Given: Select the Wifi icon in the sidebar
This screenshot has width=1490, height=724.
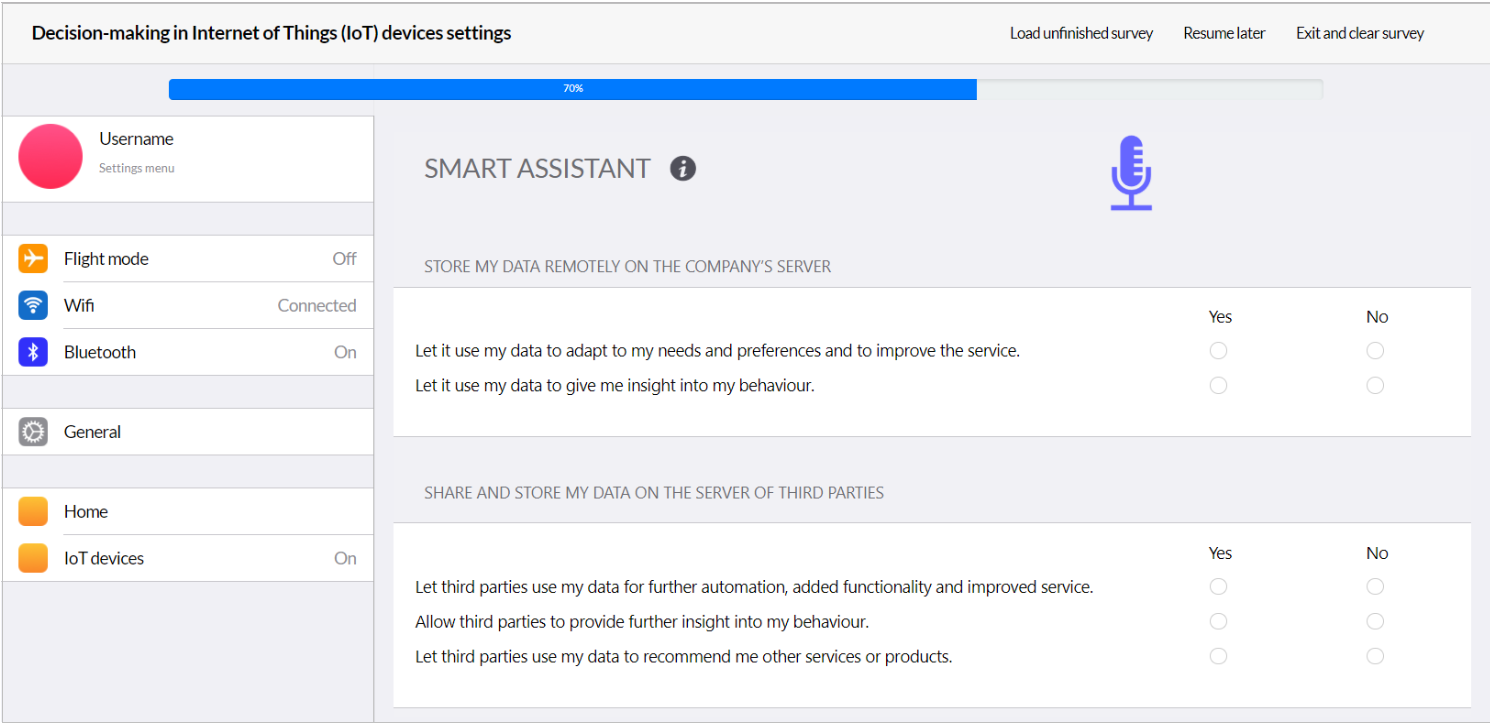Looking at the screenshot, I should coord(33,305).
